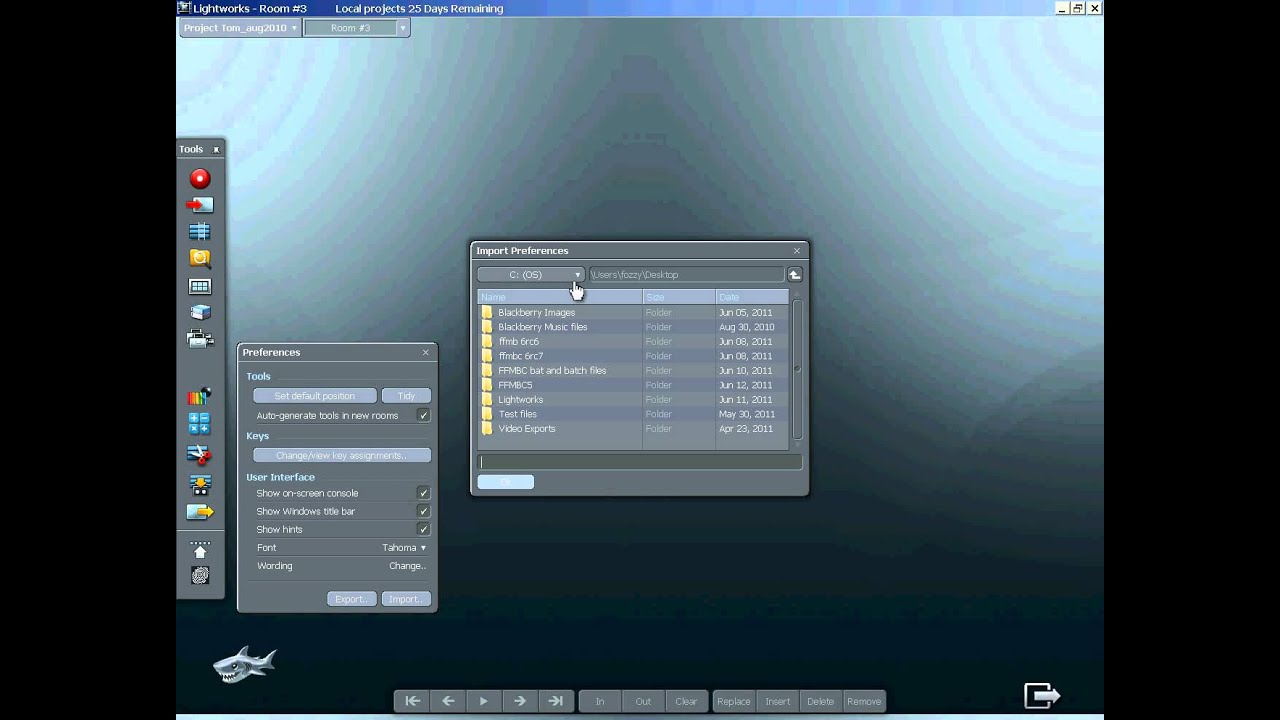This screenshot has width=1280, height=720.
Task: Click the Clear marks button
Action: (686, 701)
